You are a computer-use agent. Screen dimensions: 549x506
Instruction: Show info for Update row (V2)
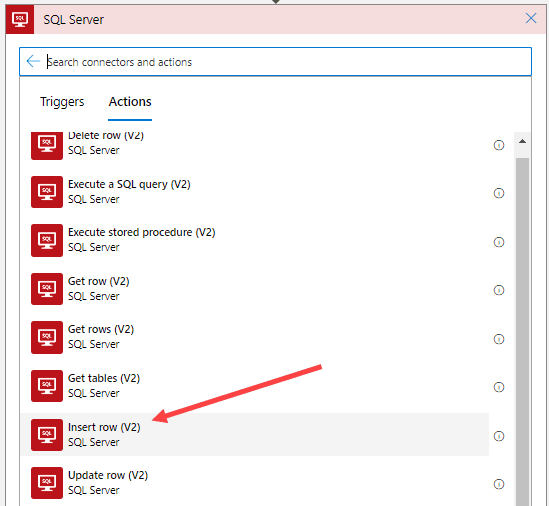pos(499,484)
